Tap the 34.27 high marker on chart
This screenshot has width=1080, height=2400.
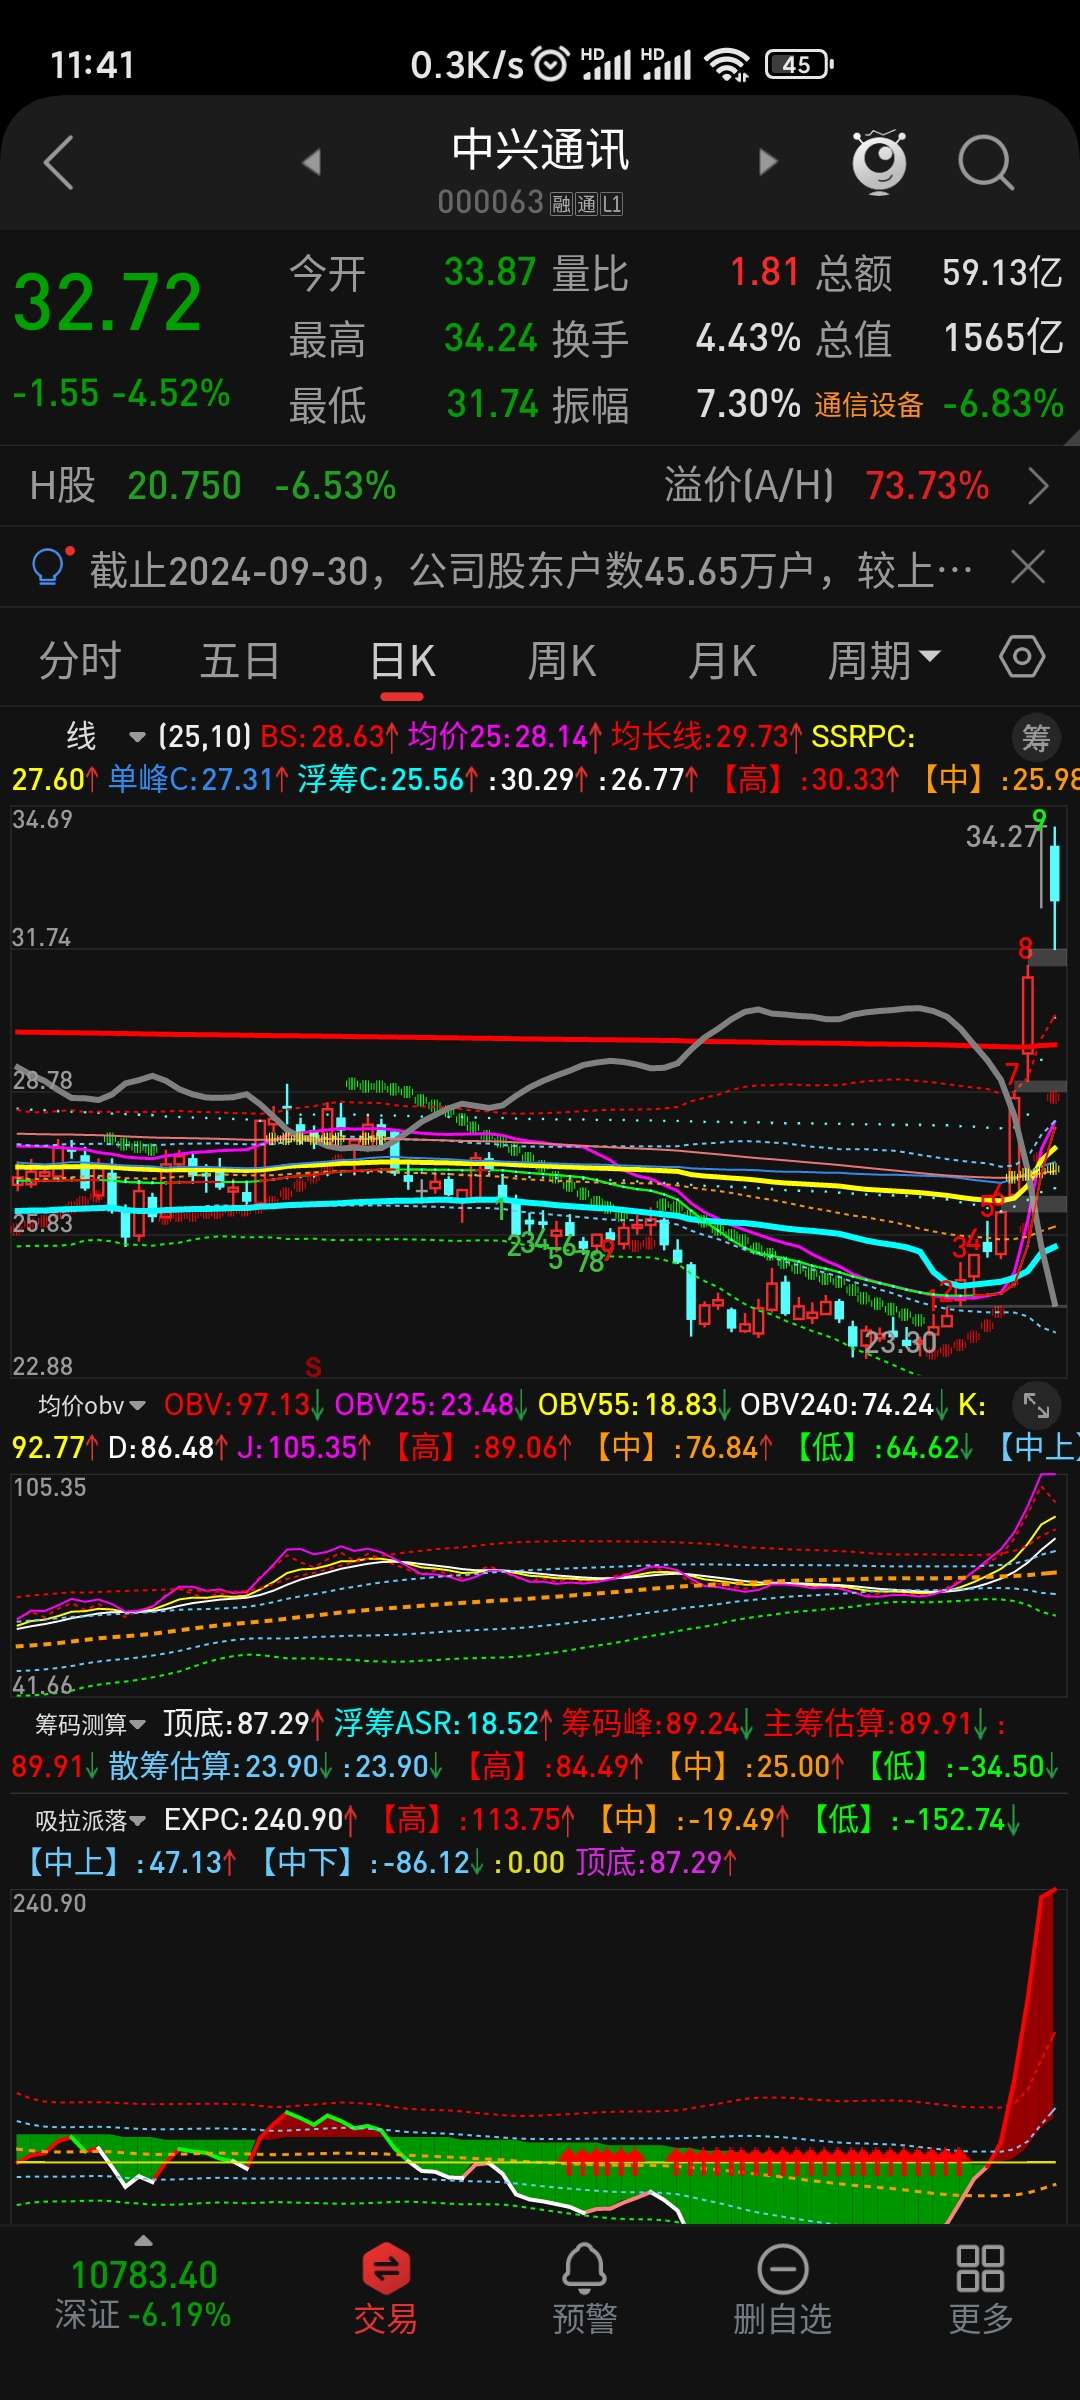1000,836
